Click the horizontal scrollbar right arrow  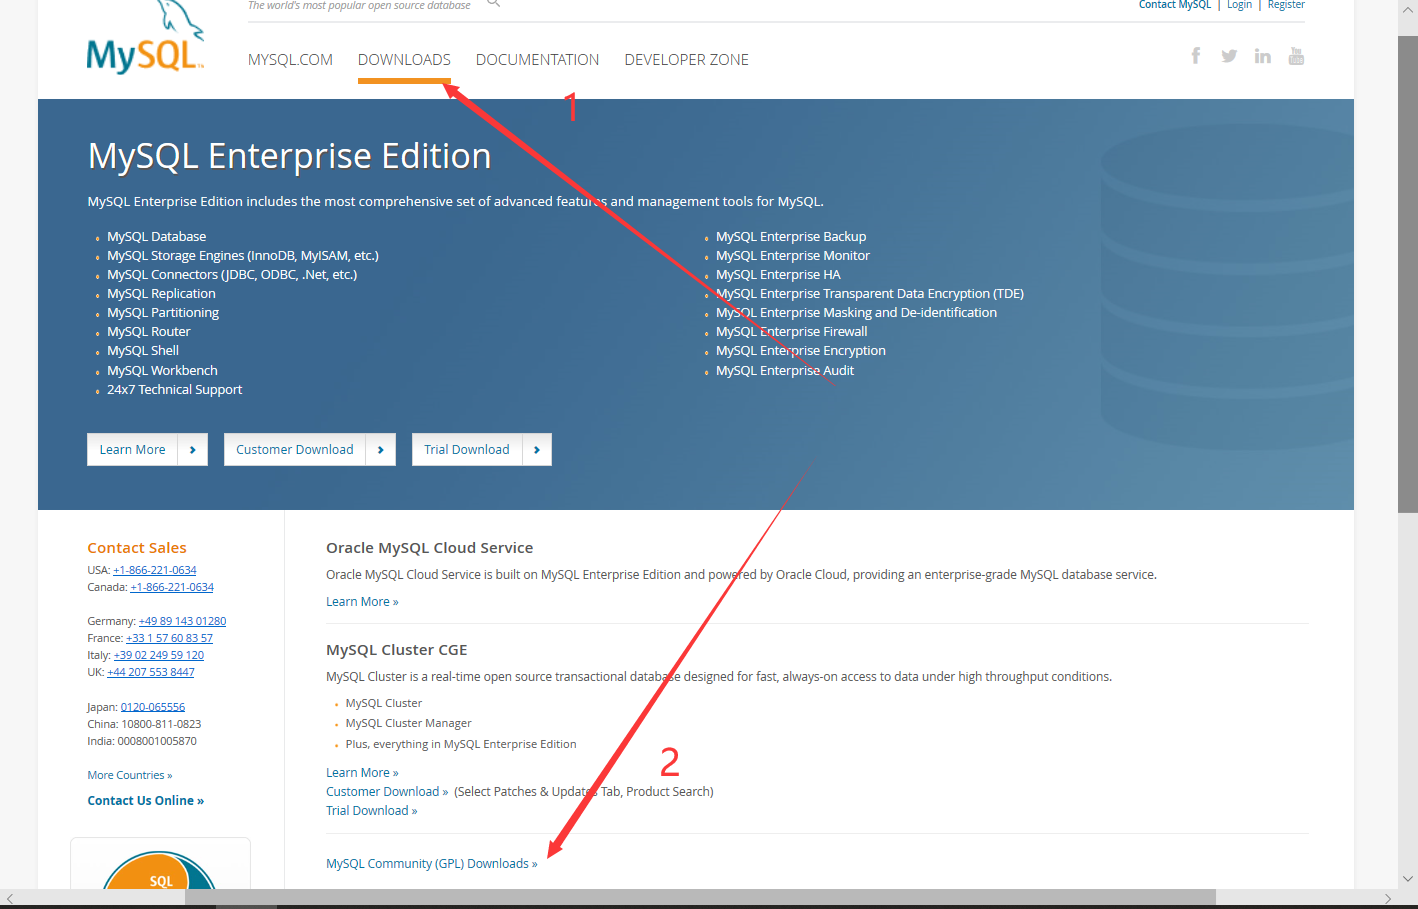click(x=1387, y=898)
